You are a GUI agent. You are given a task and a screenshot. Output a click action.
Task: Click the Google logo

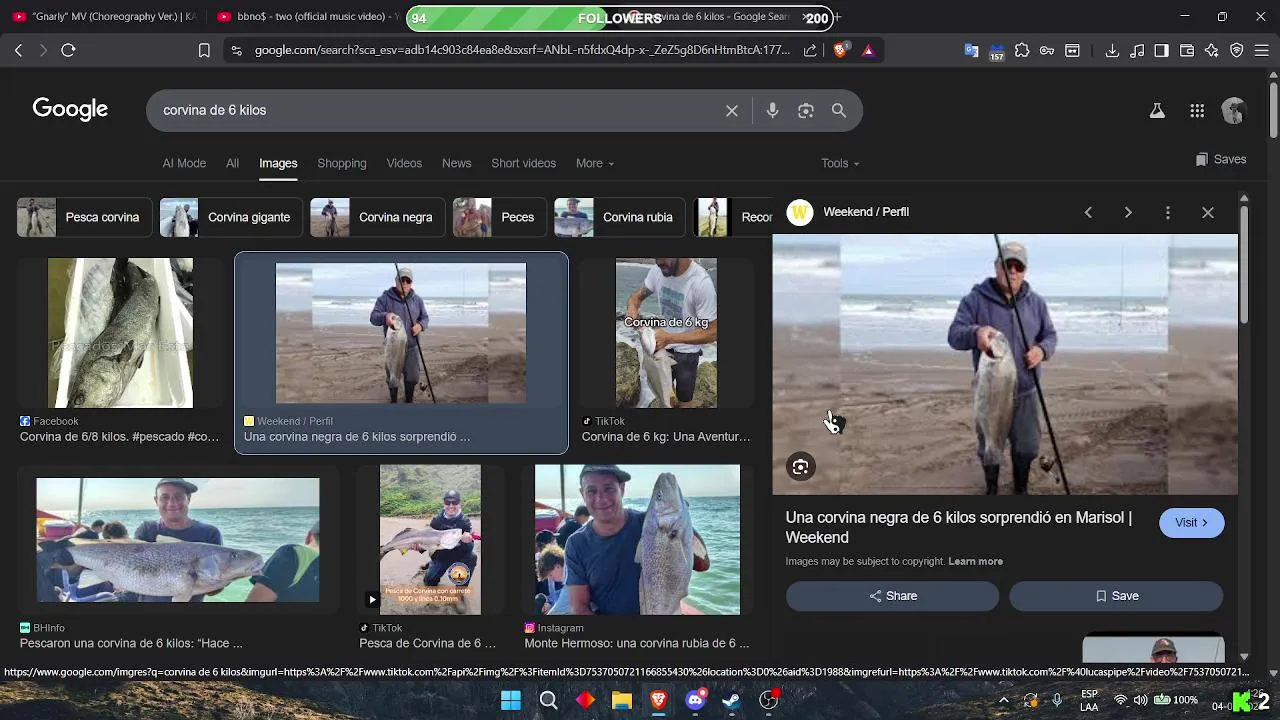[70, 109]
